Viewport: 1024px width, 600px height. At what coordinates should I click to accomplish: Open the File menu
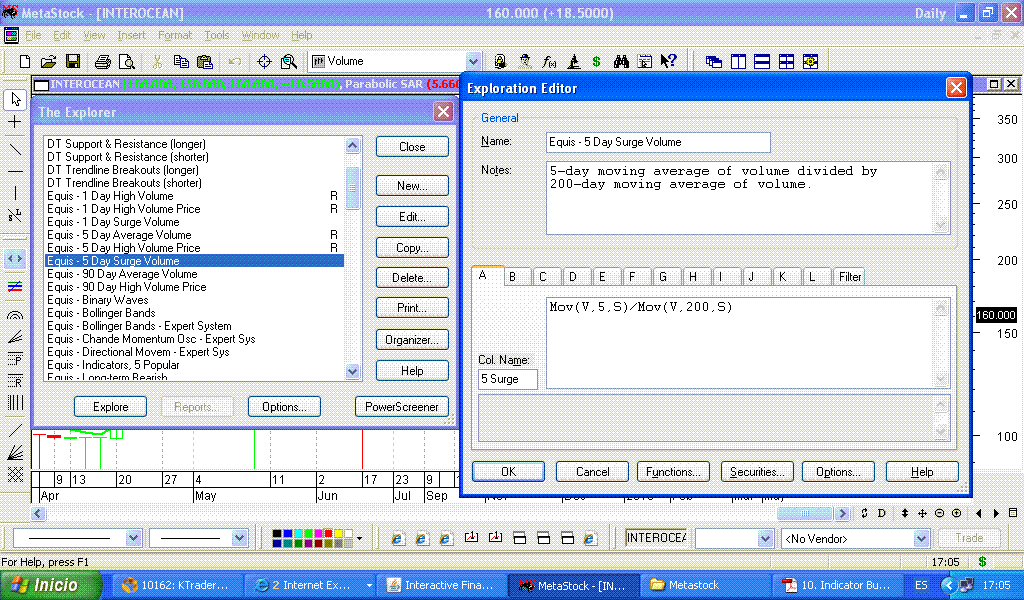pyautogui.click(x=33, y=35)
